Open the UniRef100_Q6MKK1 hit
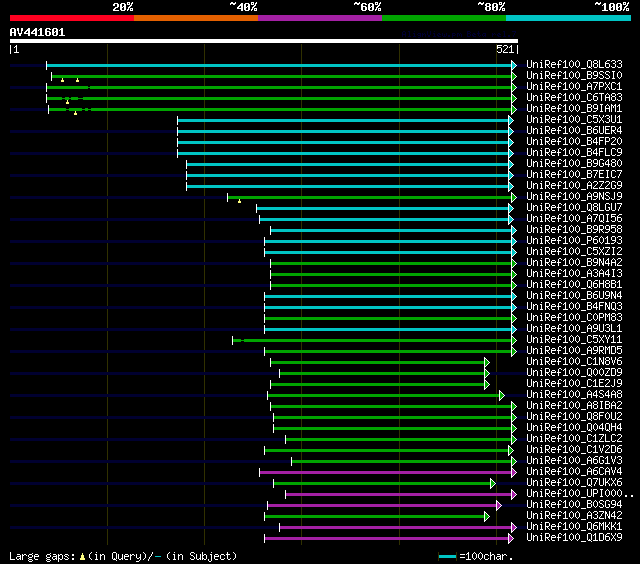 [574, 527]
